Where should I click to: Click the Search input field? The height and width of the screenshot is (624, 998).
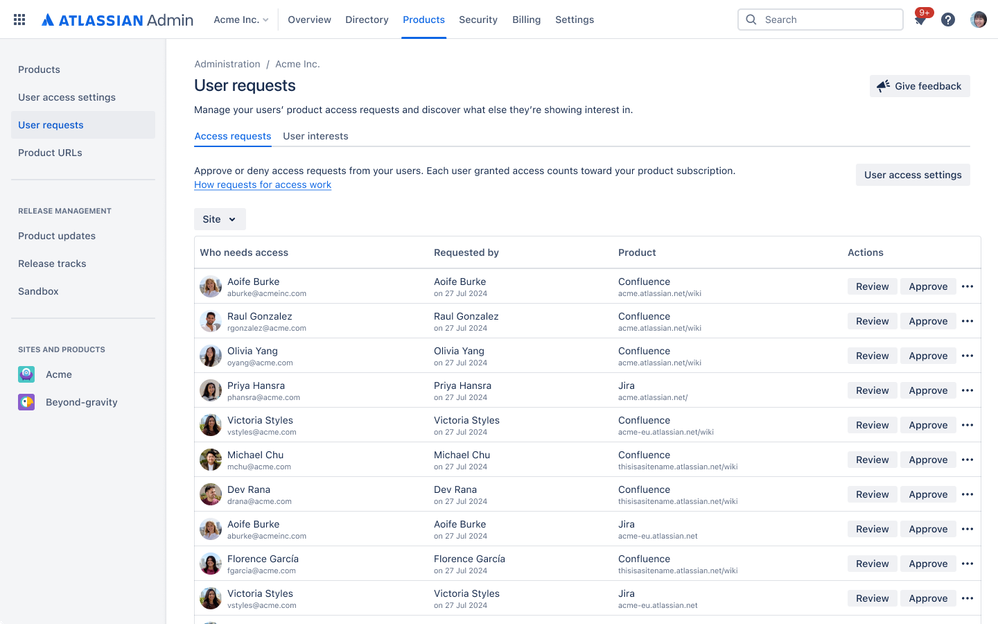[x=820, y=20]
